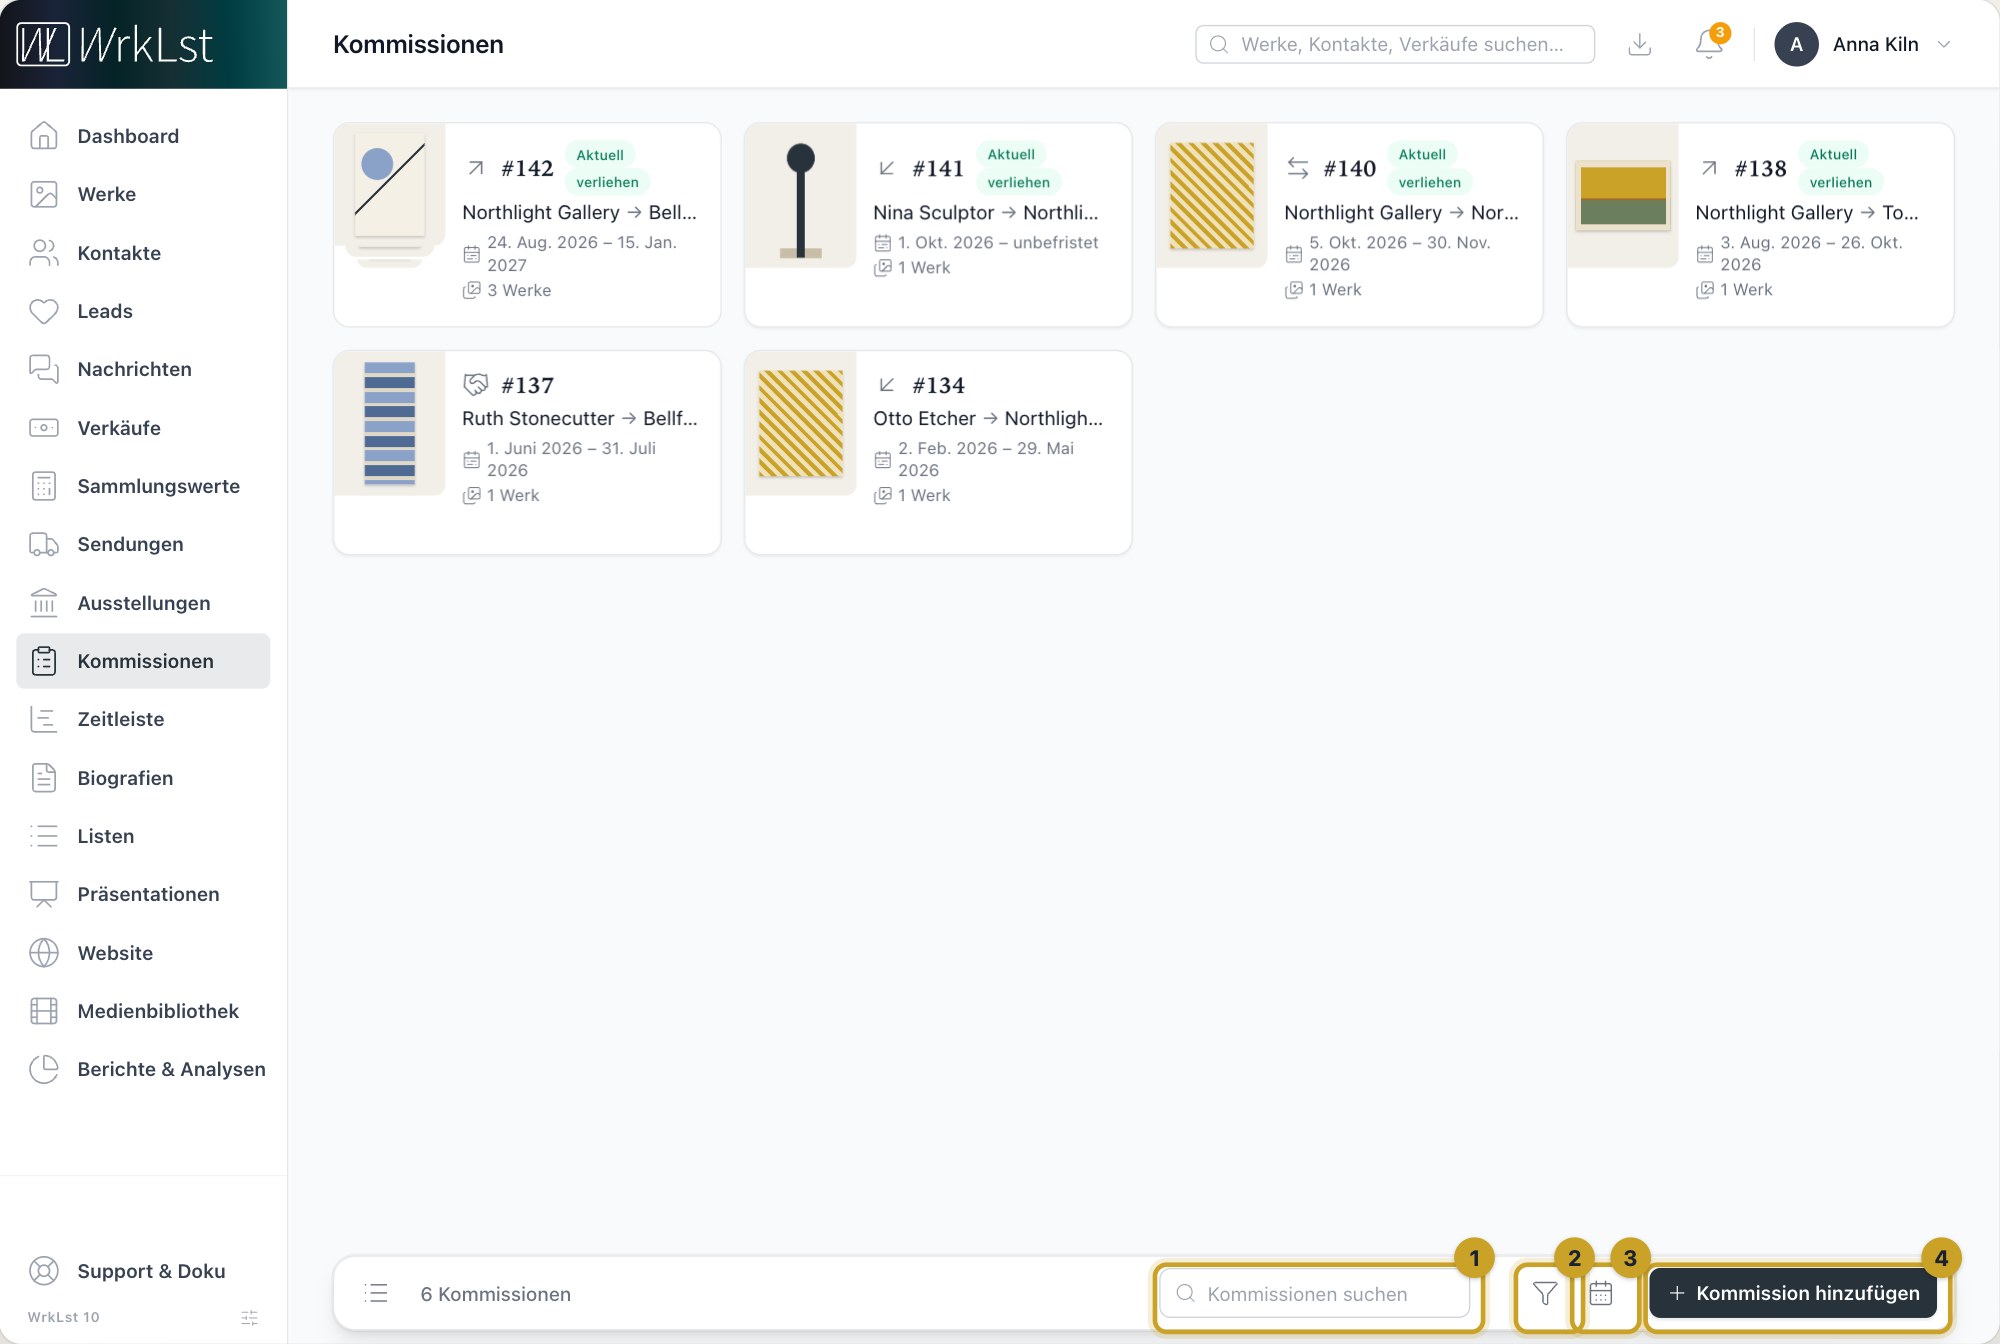This screenshot has height=1344, width=2000.
Task: Open Support & Doku link
Action: [x=143, y=1271]
